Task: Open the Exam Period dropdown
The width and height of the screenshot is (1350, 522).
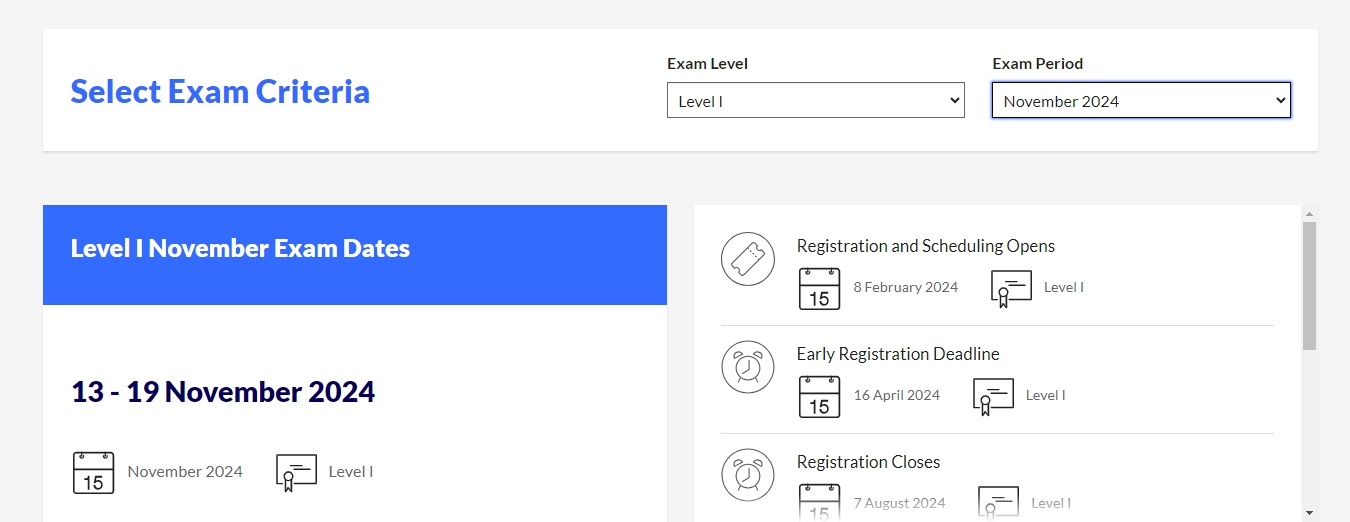Action: (1141, 101)
